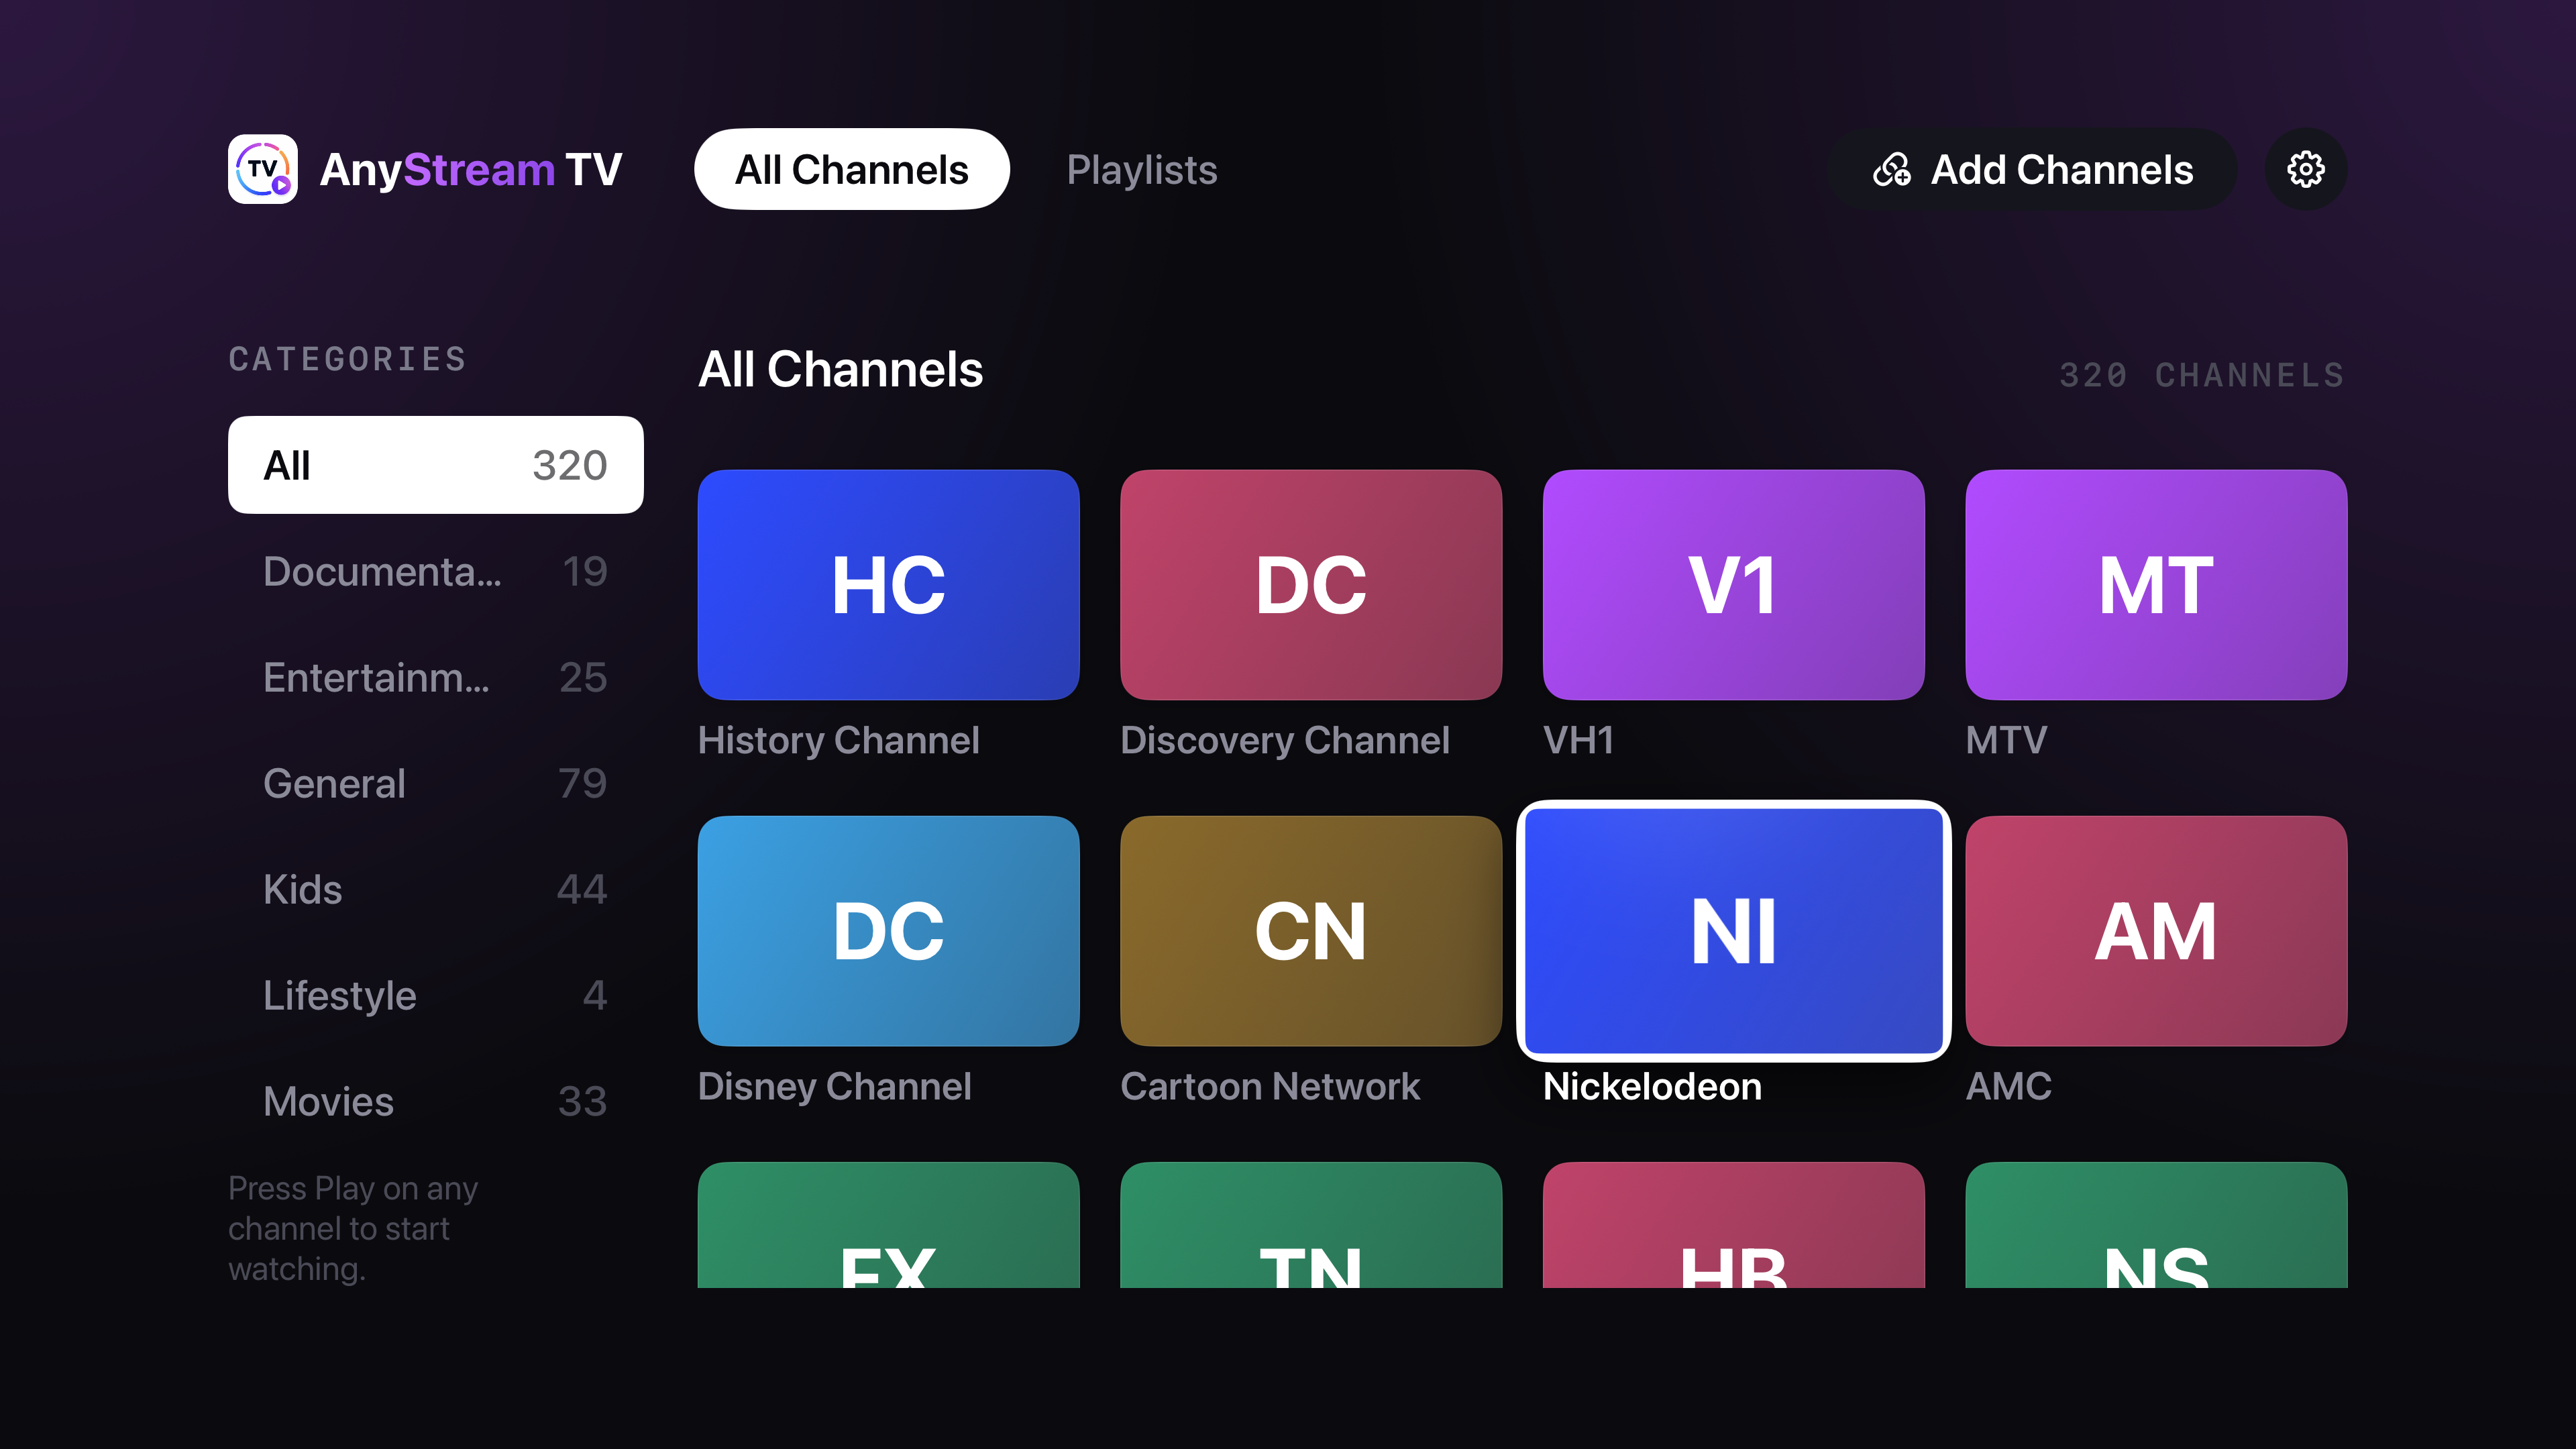Viewport: 2576px width, 1449px height.
Task: Click the Add Channels button
Action: [2032, 169]
